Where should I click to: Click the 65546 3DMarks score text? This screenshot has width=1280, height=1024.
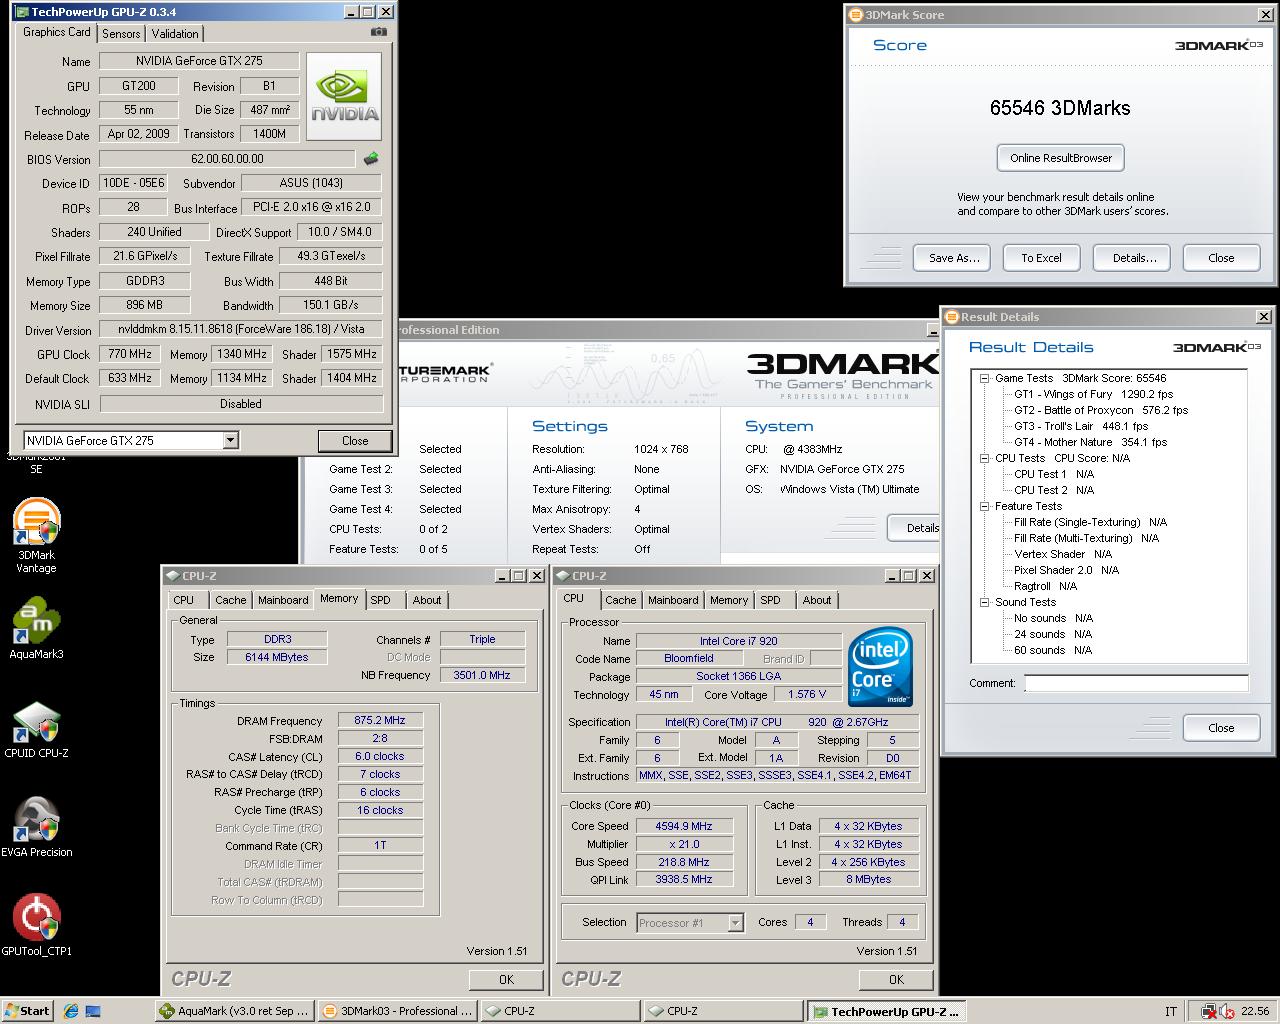[1060, 108]
